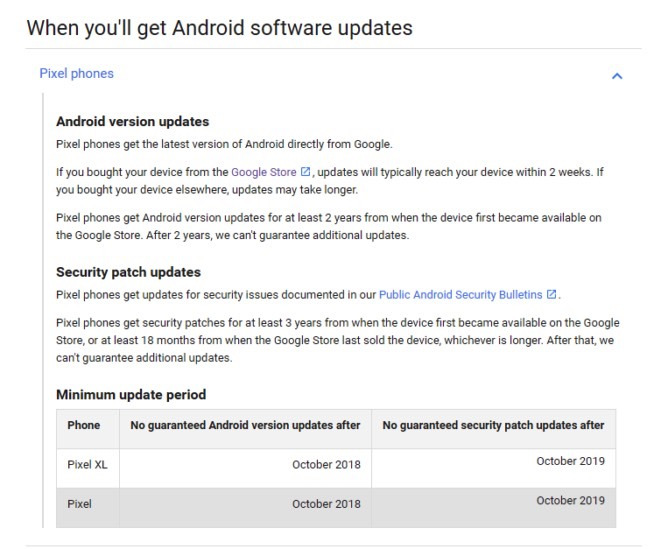The width and height of the screenshot is (668, 549).
Task: Select "No guaranteed Android version updates after" header
Action: coord(245,425)
